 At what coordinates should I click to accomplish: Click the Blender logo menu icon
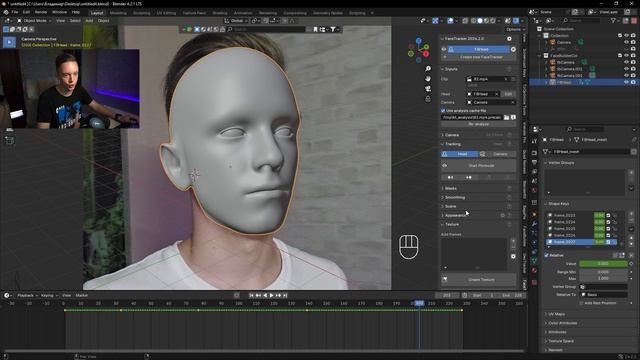pos(6,12)
